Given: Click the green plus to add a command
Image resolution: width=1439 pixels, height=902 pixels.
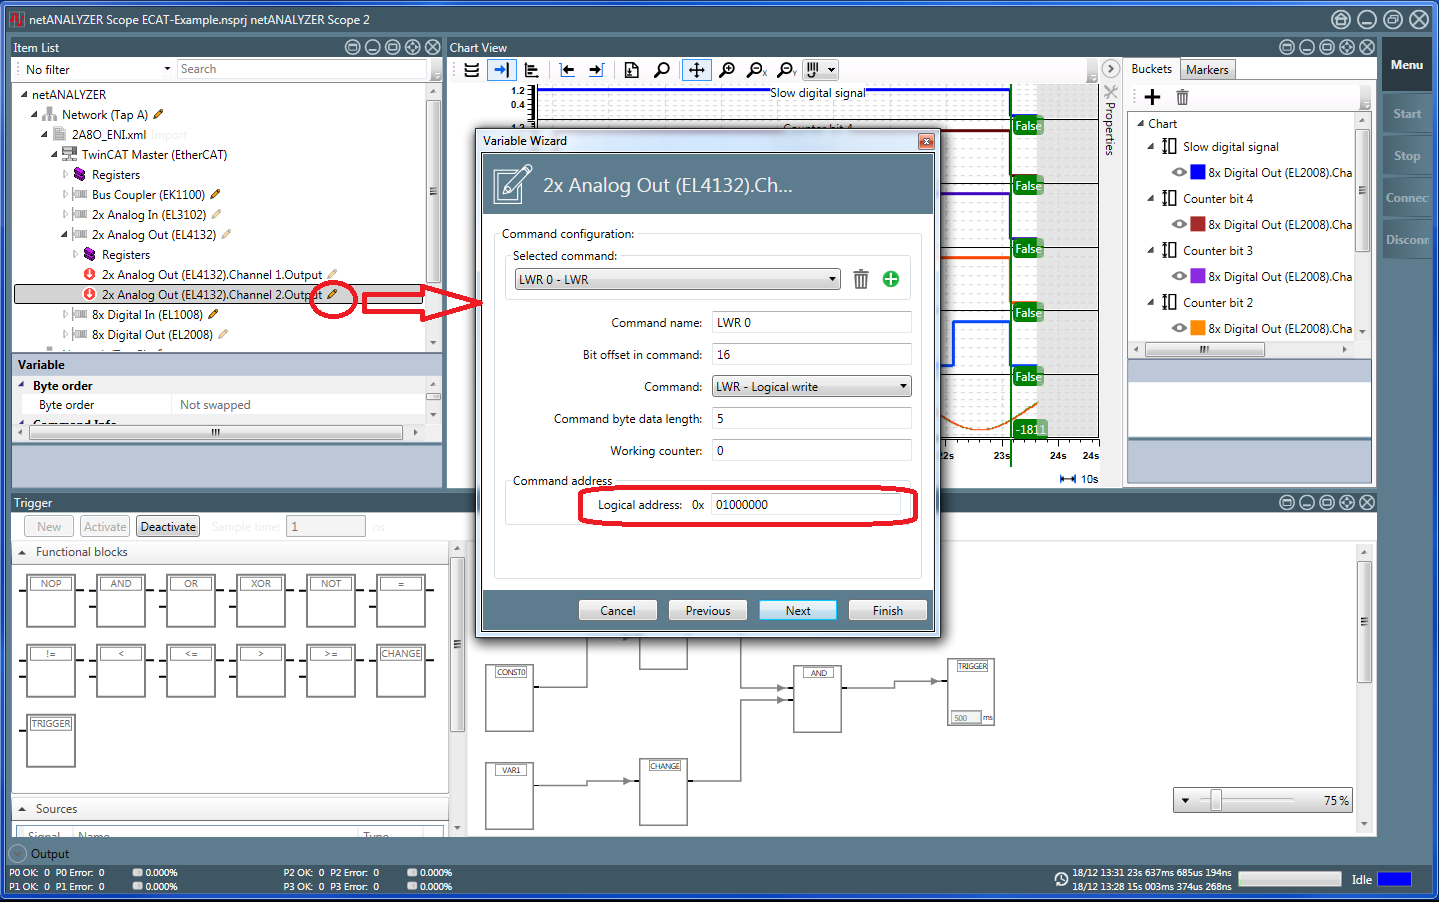Looking at the screenshot, I should coord(890,279).
